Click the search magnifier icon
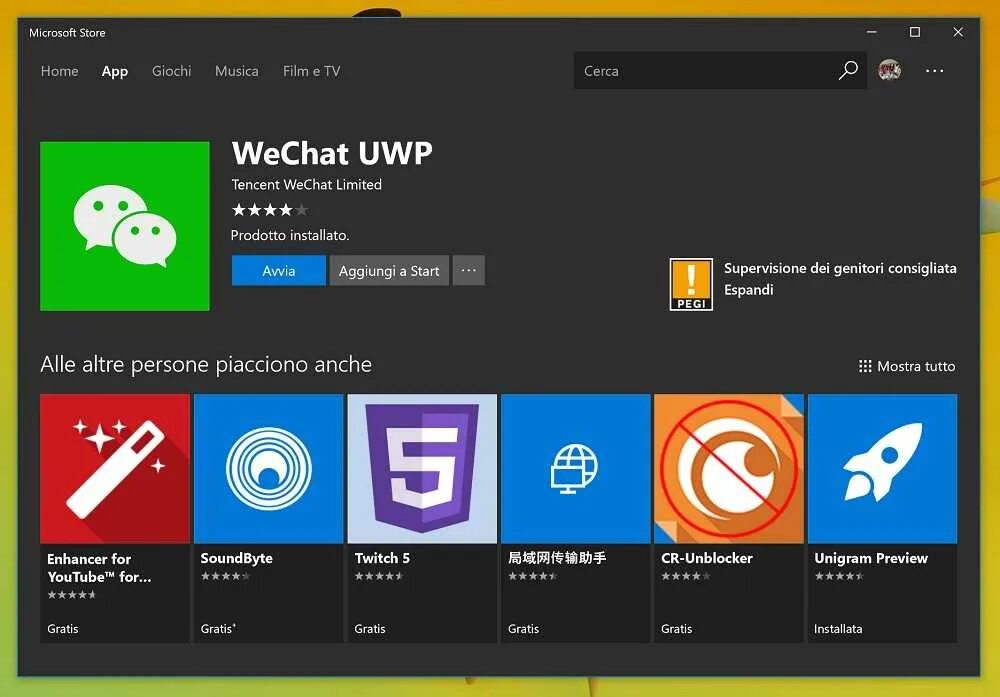Image resolution: width=1000 pixels, height=697 pixels. pyautogui.click(x=848, y=70)
